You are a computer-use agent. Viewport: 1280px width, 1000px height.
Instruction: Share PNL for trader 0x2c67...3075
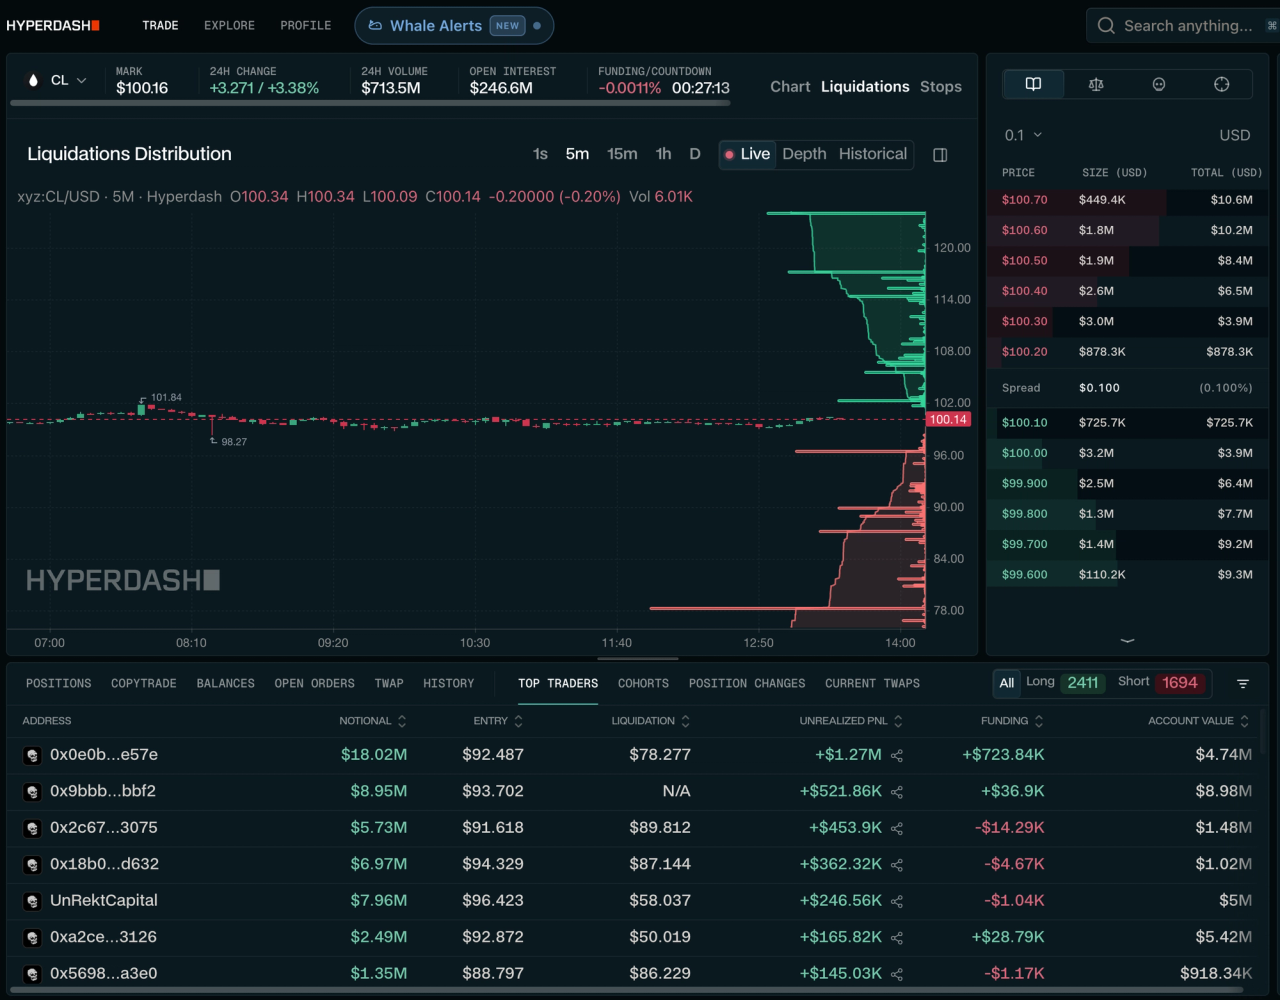(x=897, y=828)
